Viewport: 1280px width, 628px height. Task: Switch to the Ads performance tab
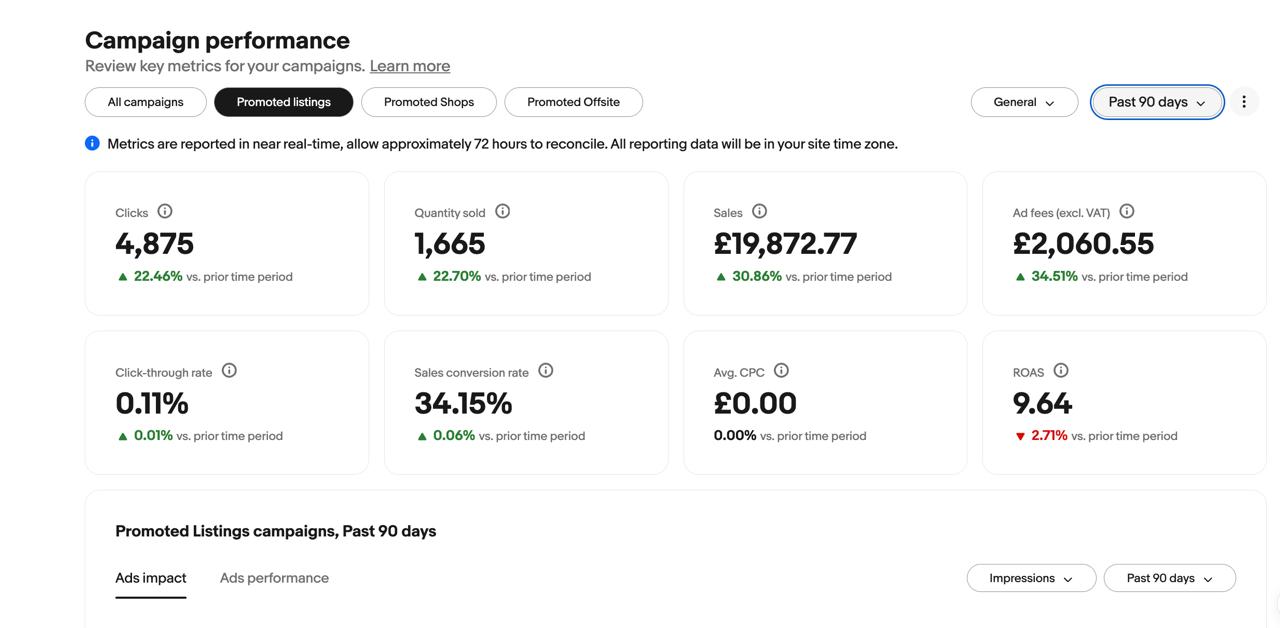274,578
